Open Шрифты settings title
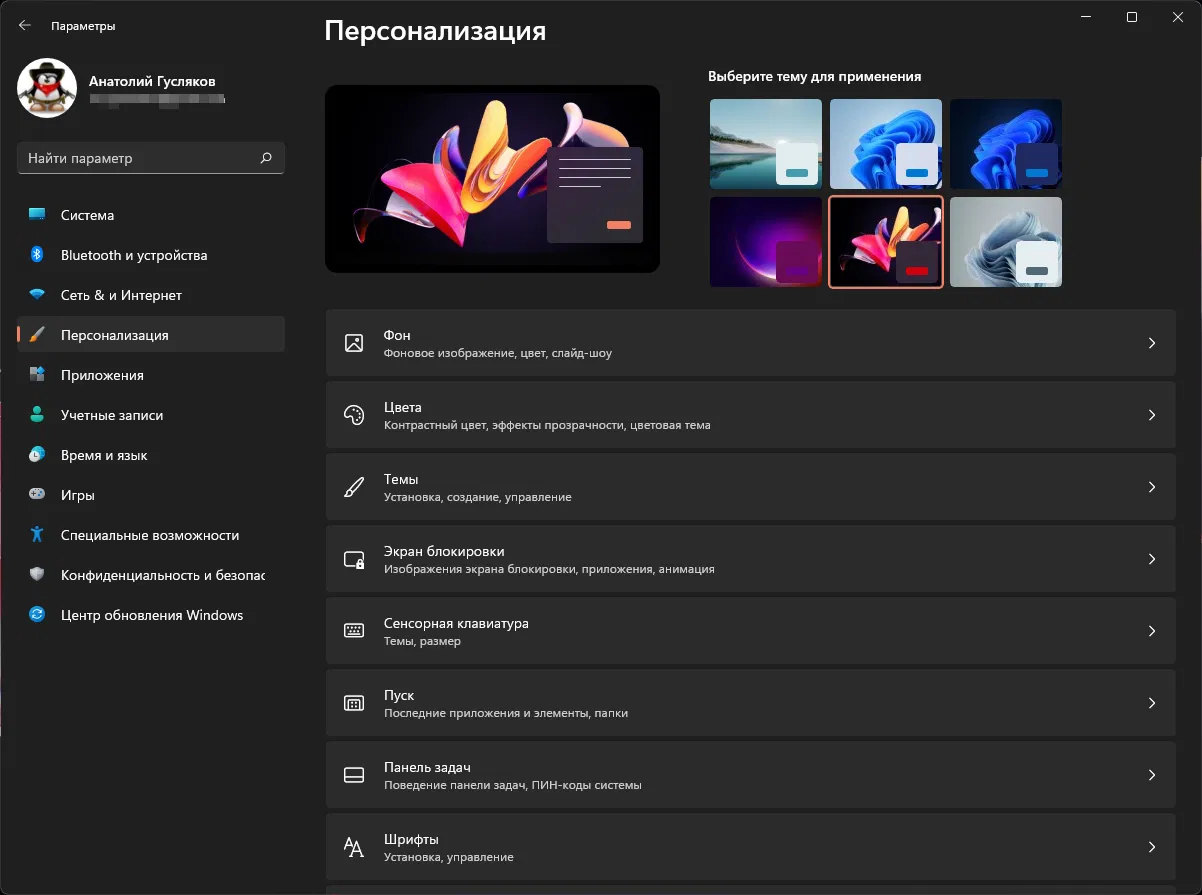 [x=411, y=839]
